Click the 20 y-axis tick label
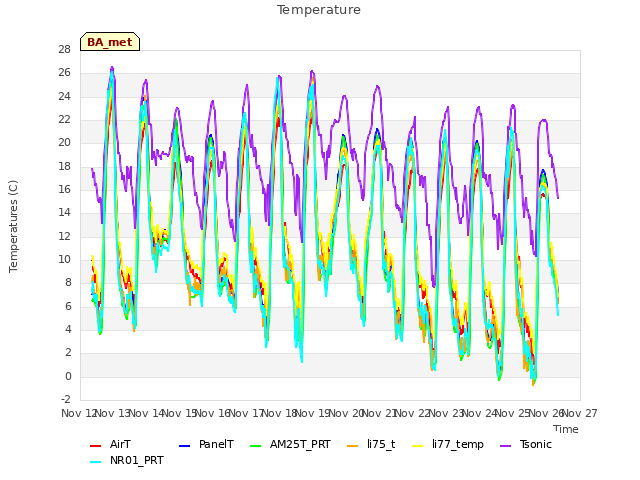This screenshot has width=640, height=480. pyautogui.click(x=64, y=143)
